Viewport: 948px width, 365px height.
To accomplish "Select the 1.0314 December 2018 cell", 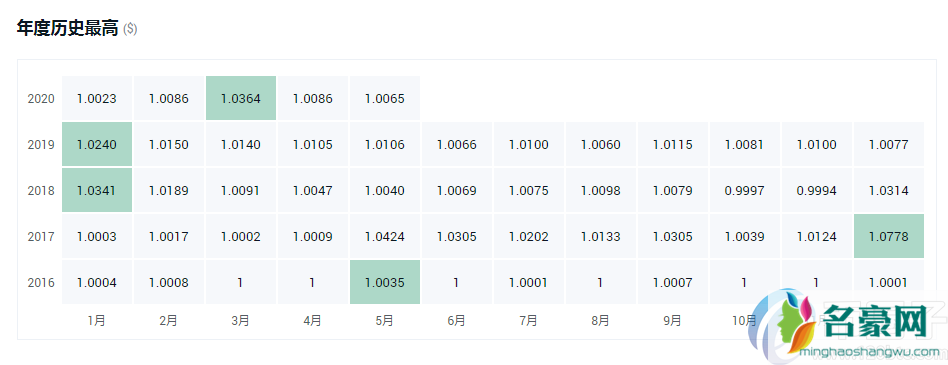I will 889,190.
